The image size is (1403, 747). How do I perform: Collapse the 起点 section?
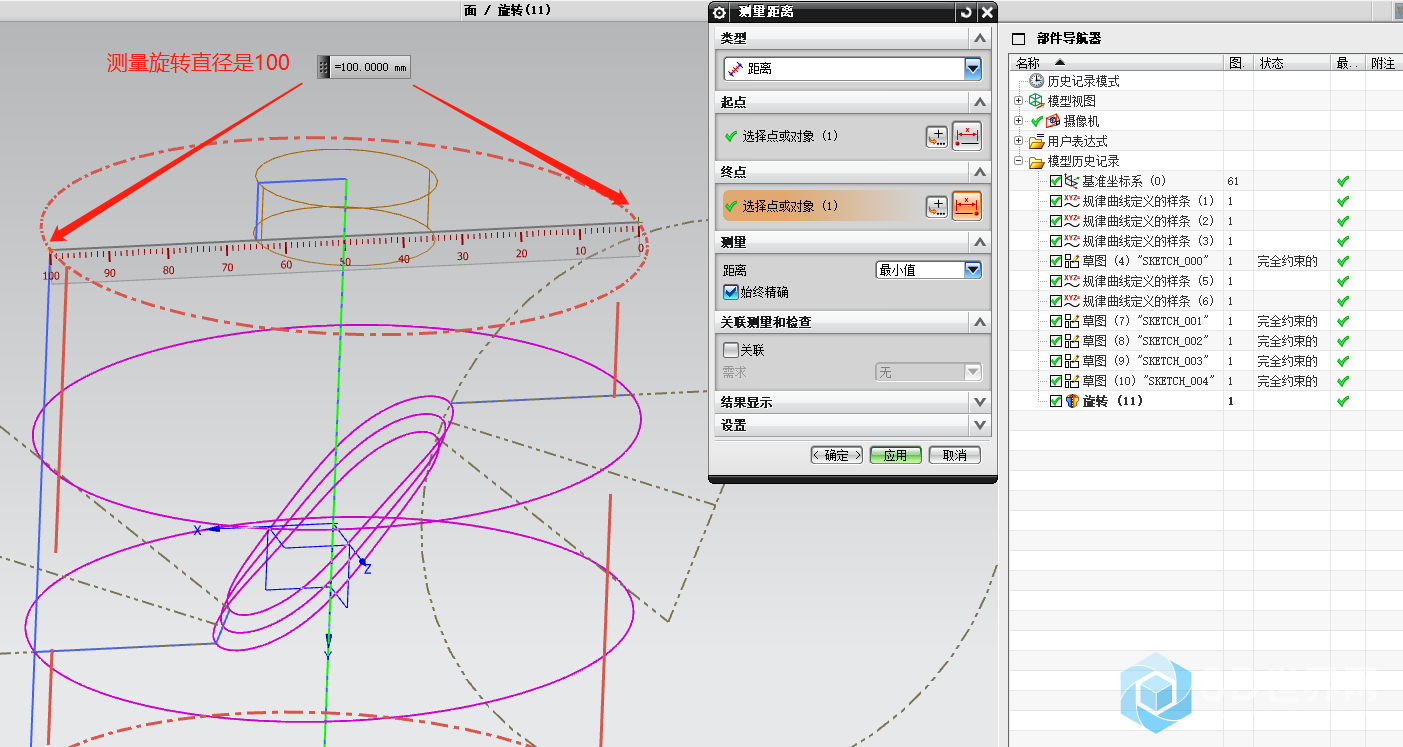[979, 102]
